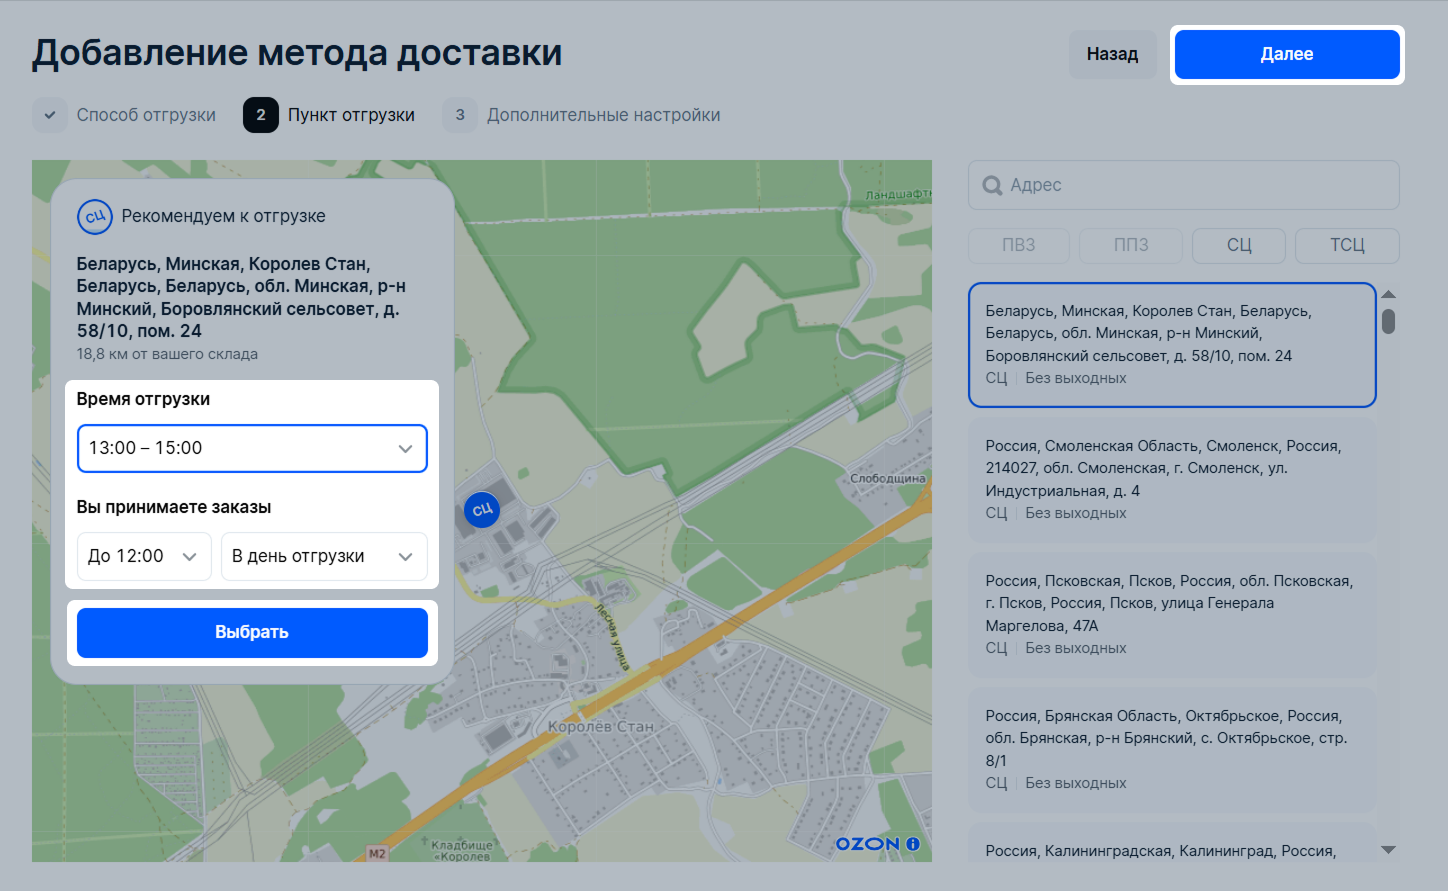Click the step 3 number badge
Screen dimensions: 1448x891
(x=460, y=115)
